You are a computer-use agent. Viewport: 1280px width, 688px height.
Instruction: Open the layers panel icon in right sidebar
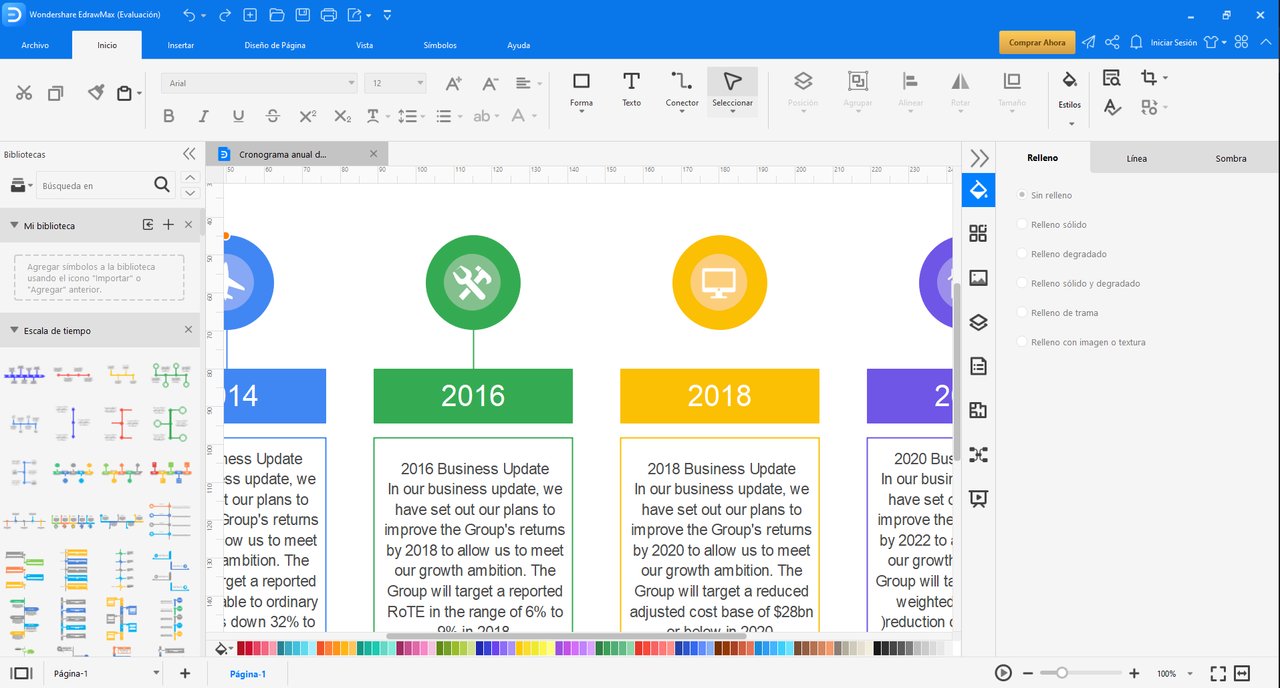click(978, 322)
